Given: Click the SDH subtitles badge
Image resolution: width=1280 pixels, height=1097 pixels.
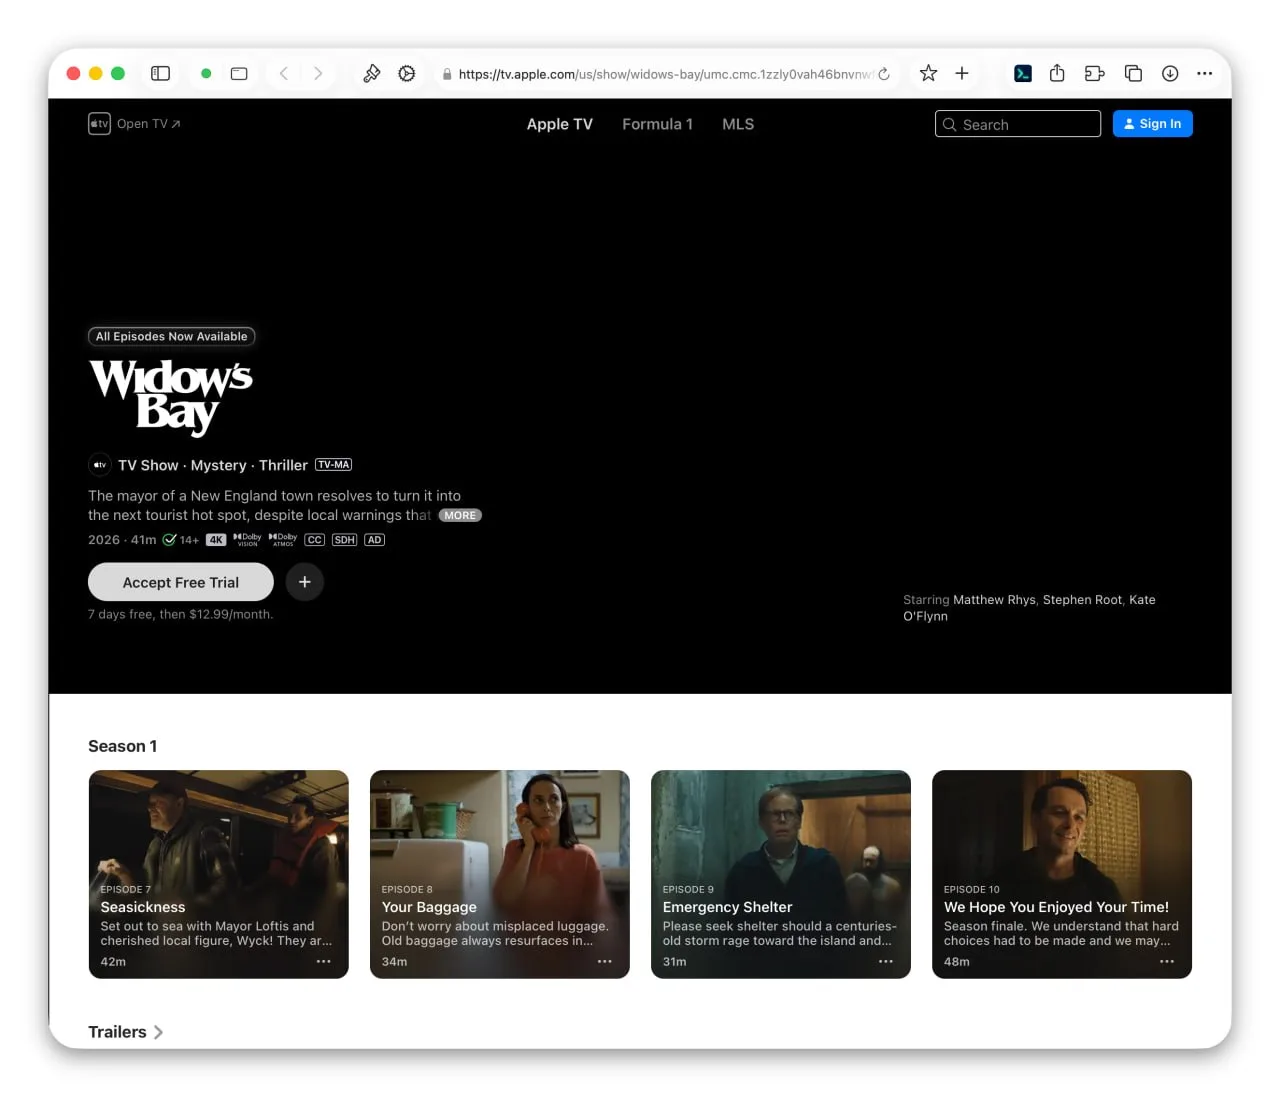Looking at the screenshot, I should tap(345, 540).
